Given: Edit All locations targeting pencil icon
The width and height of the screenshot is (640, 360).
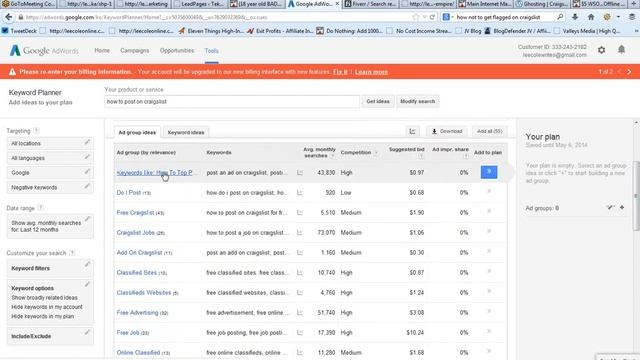Looking at the screenshot, I should click(87, 142).
